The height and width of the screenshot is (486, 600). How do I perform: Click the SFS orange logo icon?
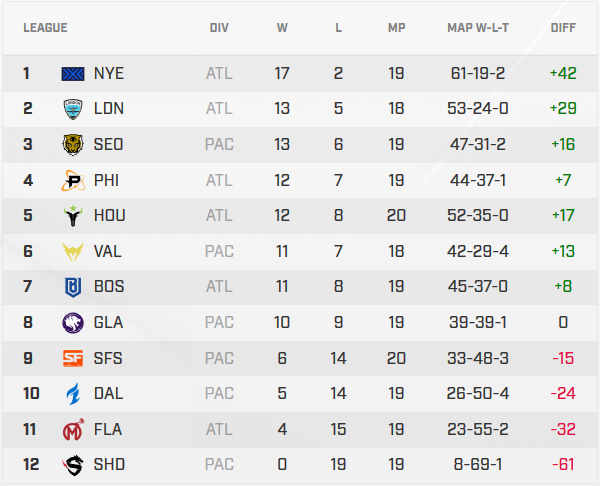74,357
